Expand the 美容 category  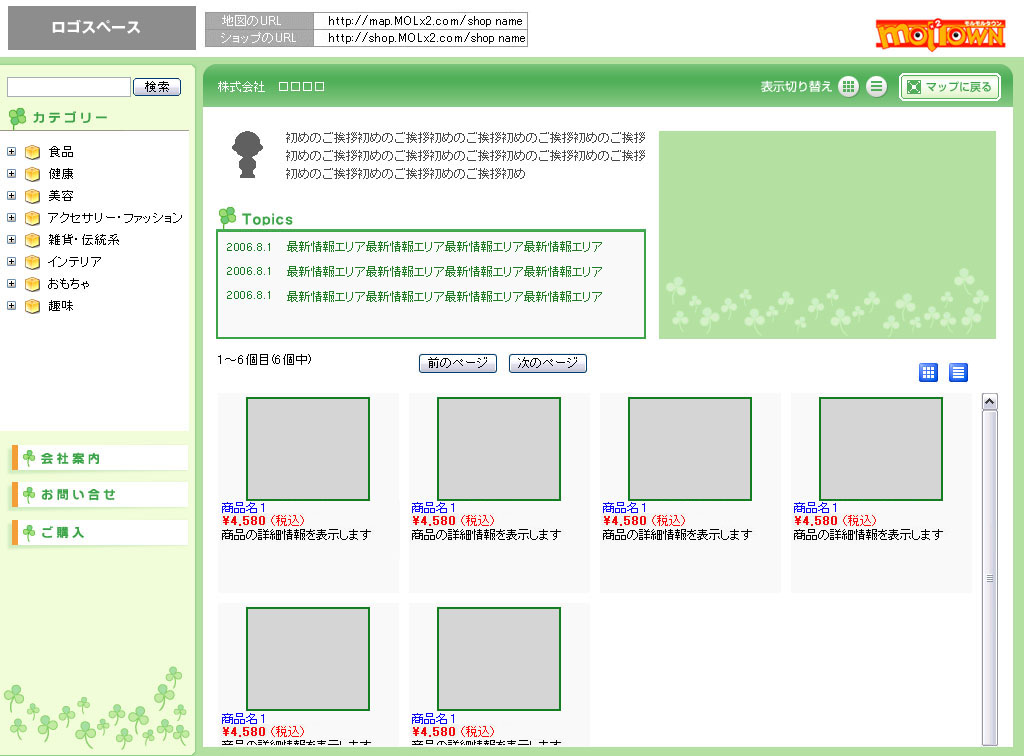pyautogui.click(x=11, y=195)
